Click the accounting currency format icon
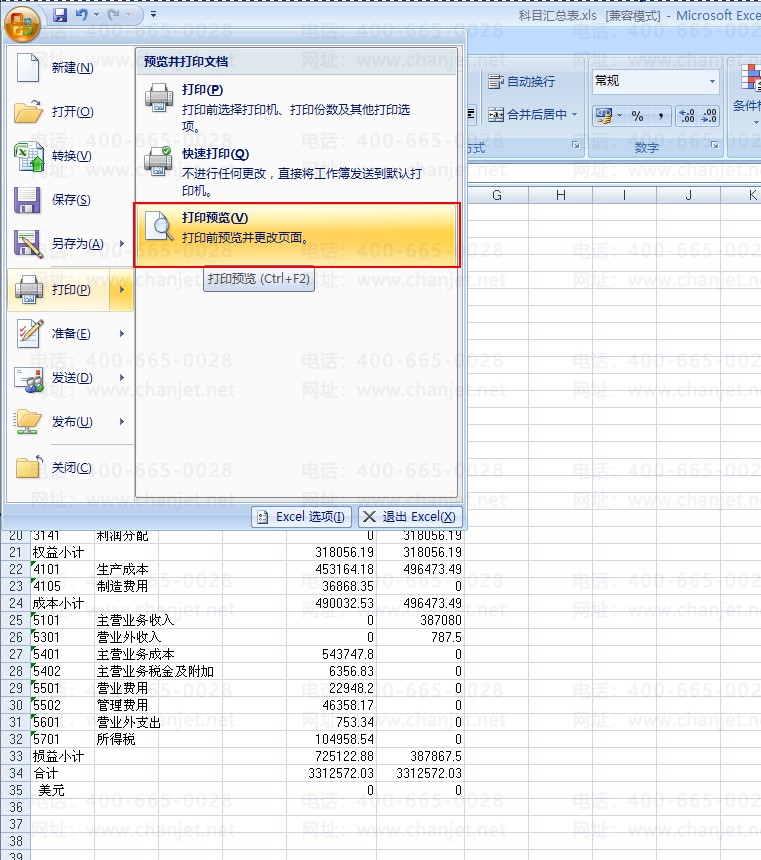The image size is (761, 860). [604, 116]
